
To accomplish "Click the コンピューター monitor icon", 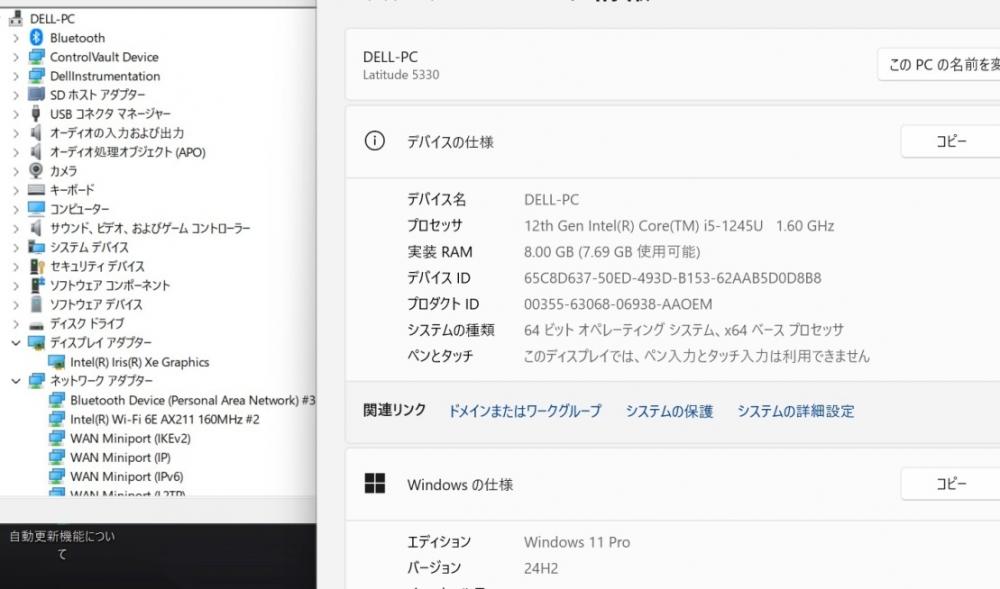I will 36,208.
